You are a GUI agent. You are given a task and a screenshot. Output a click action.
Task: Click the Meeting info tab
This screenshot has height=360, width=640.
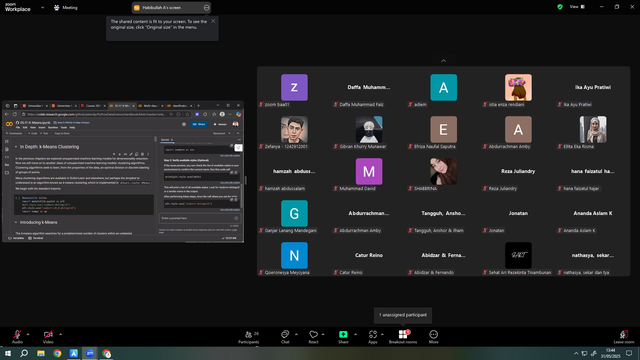tap(66, 7)
